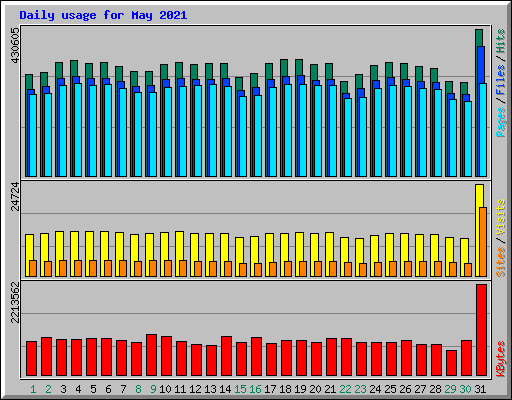This screenshot has height=400, width=512.
Task: Click day 29 on the x-axis
Action: coord(450,389)
